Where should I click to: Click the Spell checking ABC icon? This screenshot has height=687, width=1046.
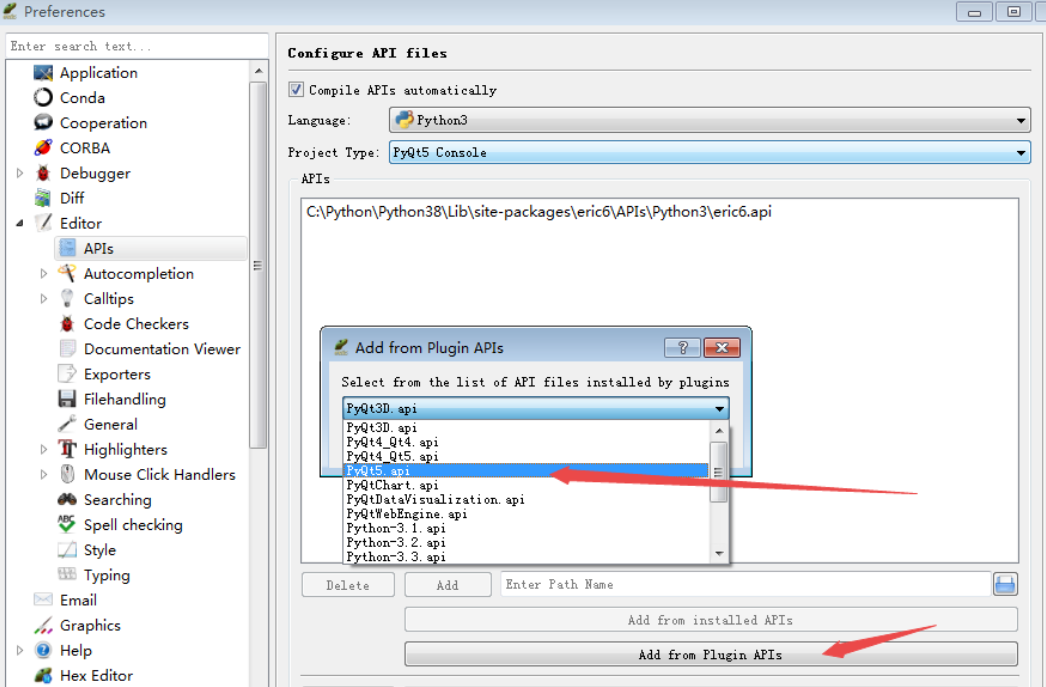[x=67, y=524]
